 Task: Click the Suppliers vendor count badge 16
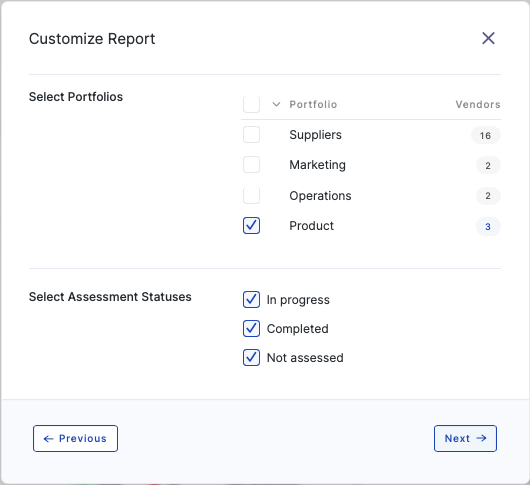pyautogui.click(x=485, y=135)
